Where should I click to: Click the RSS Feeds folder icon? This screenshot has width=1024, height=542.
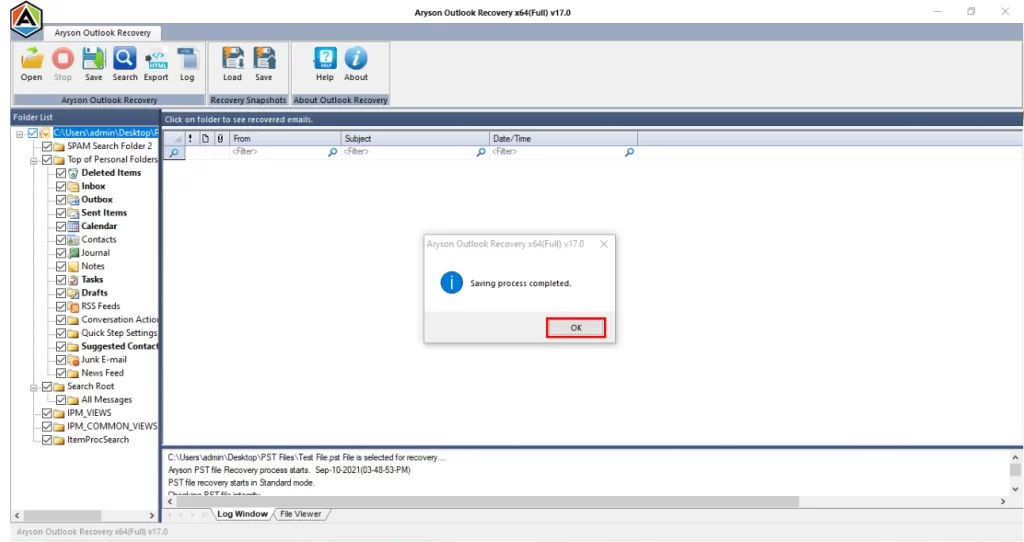click(73, 306)
